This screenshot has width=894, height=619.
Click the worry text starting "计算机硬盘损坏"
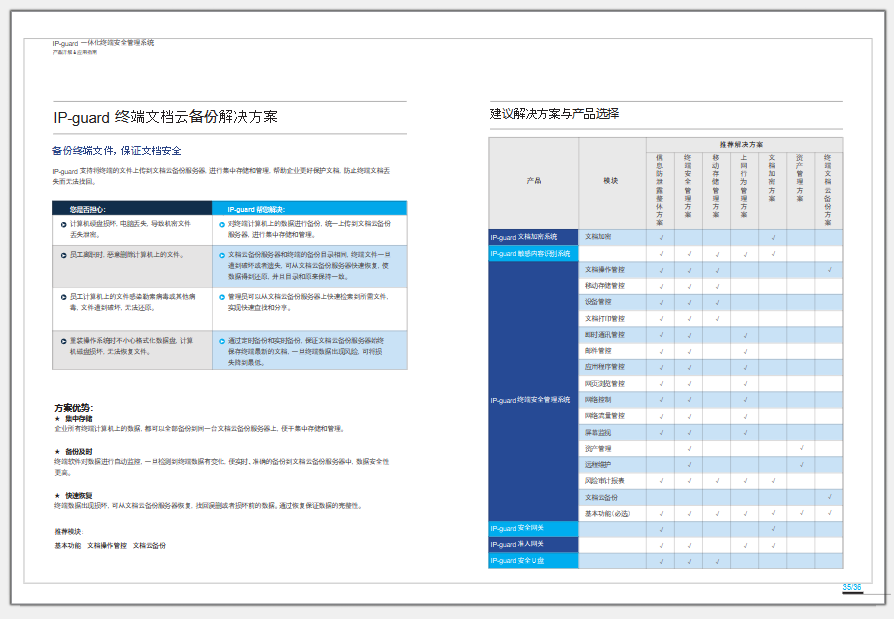pos(131,229)
